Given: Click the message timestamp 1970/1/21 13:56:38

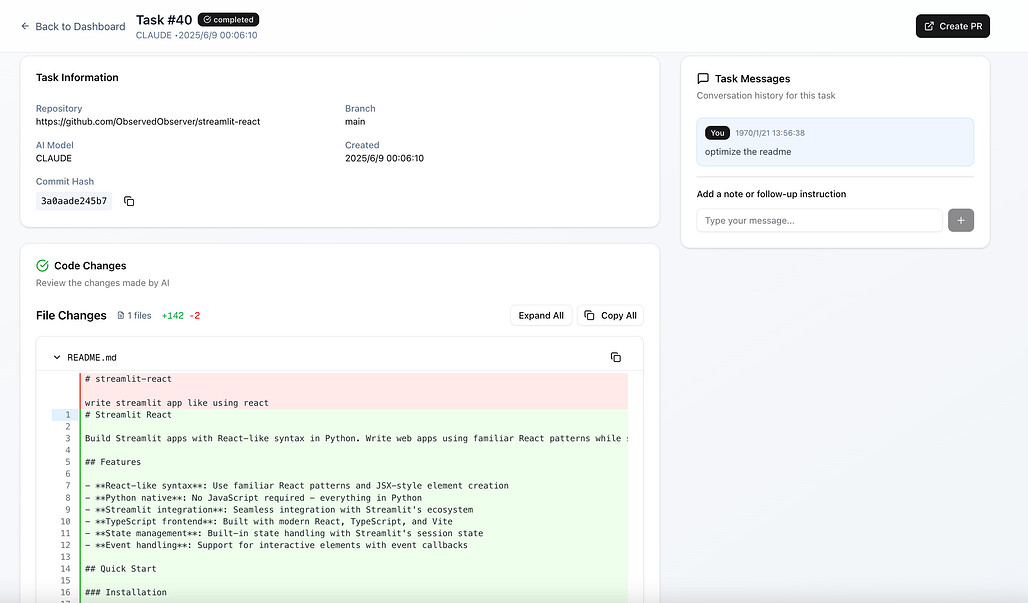Looking at the screenshot, I should click(770, 133).
